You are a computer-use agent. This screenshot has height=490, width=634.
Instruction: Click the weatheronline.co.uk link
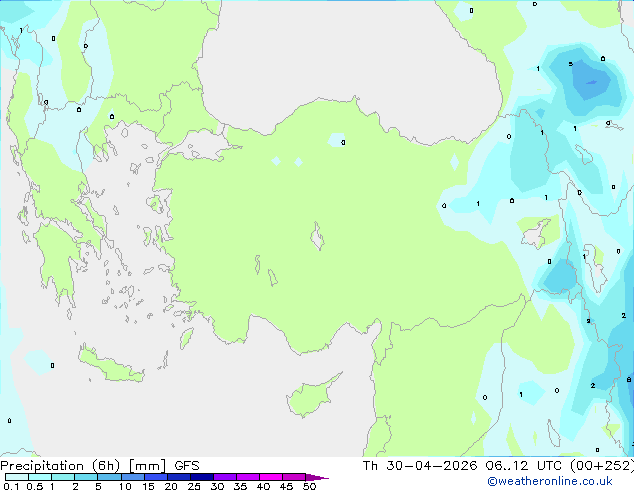550,481
